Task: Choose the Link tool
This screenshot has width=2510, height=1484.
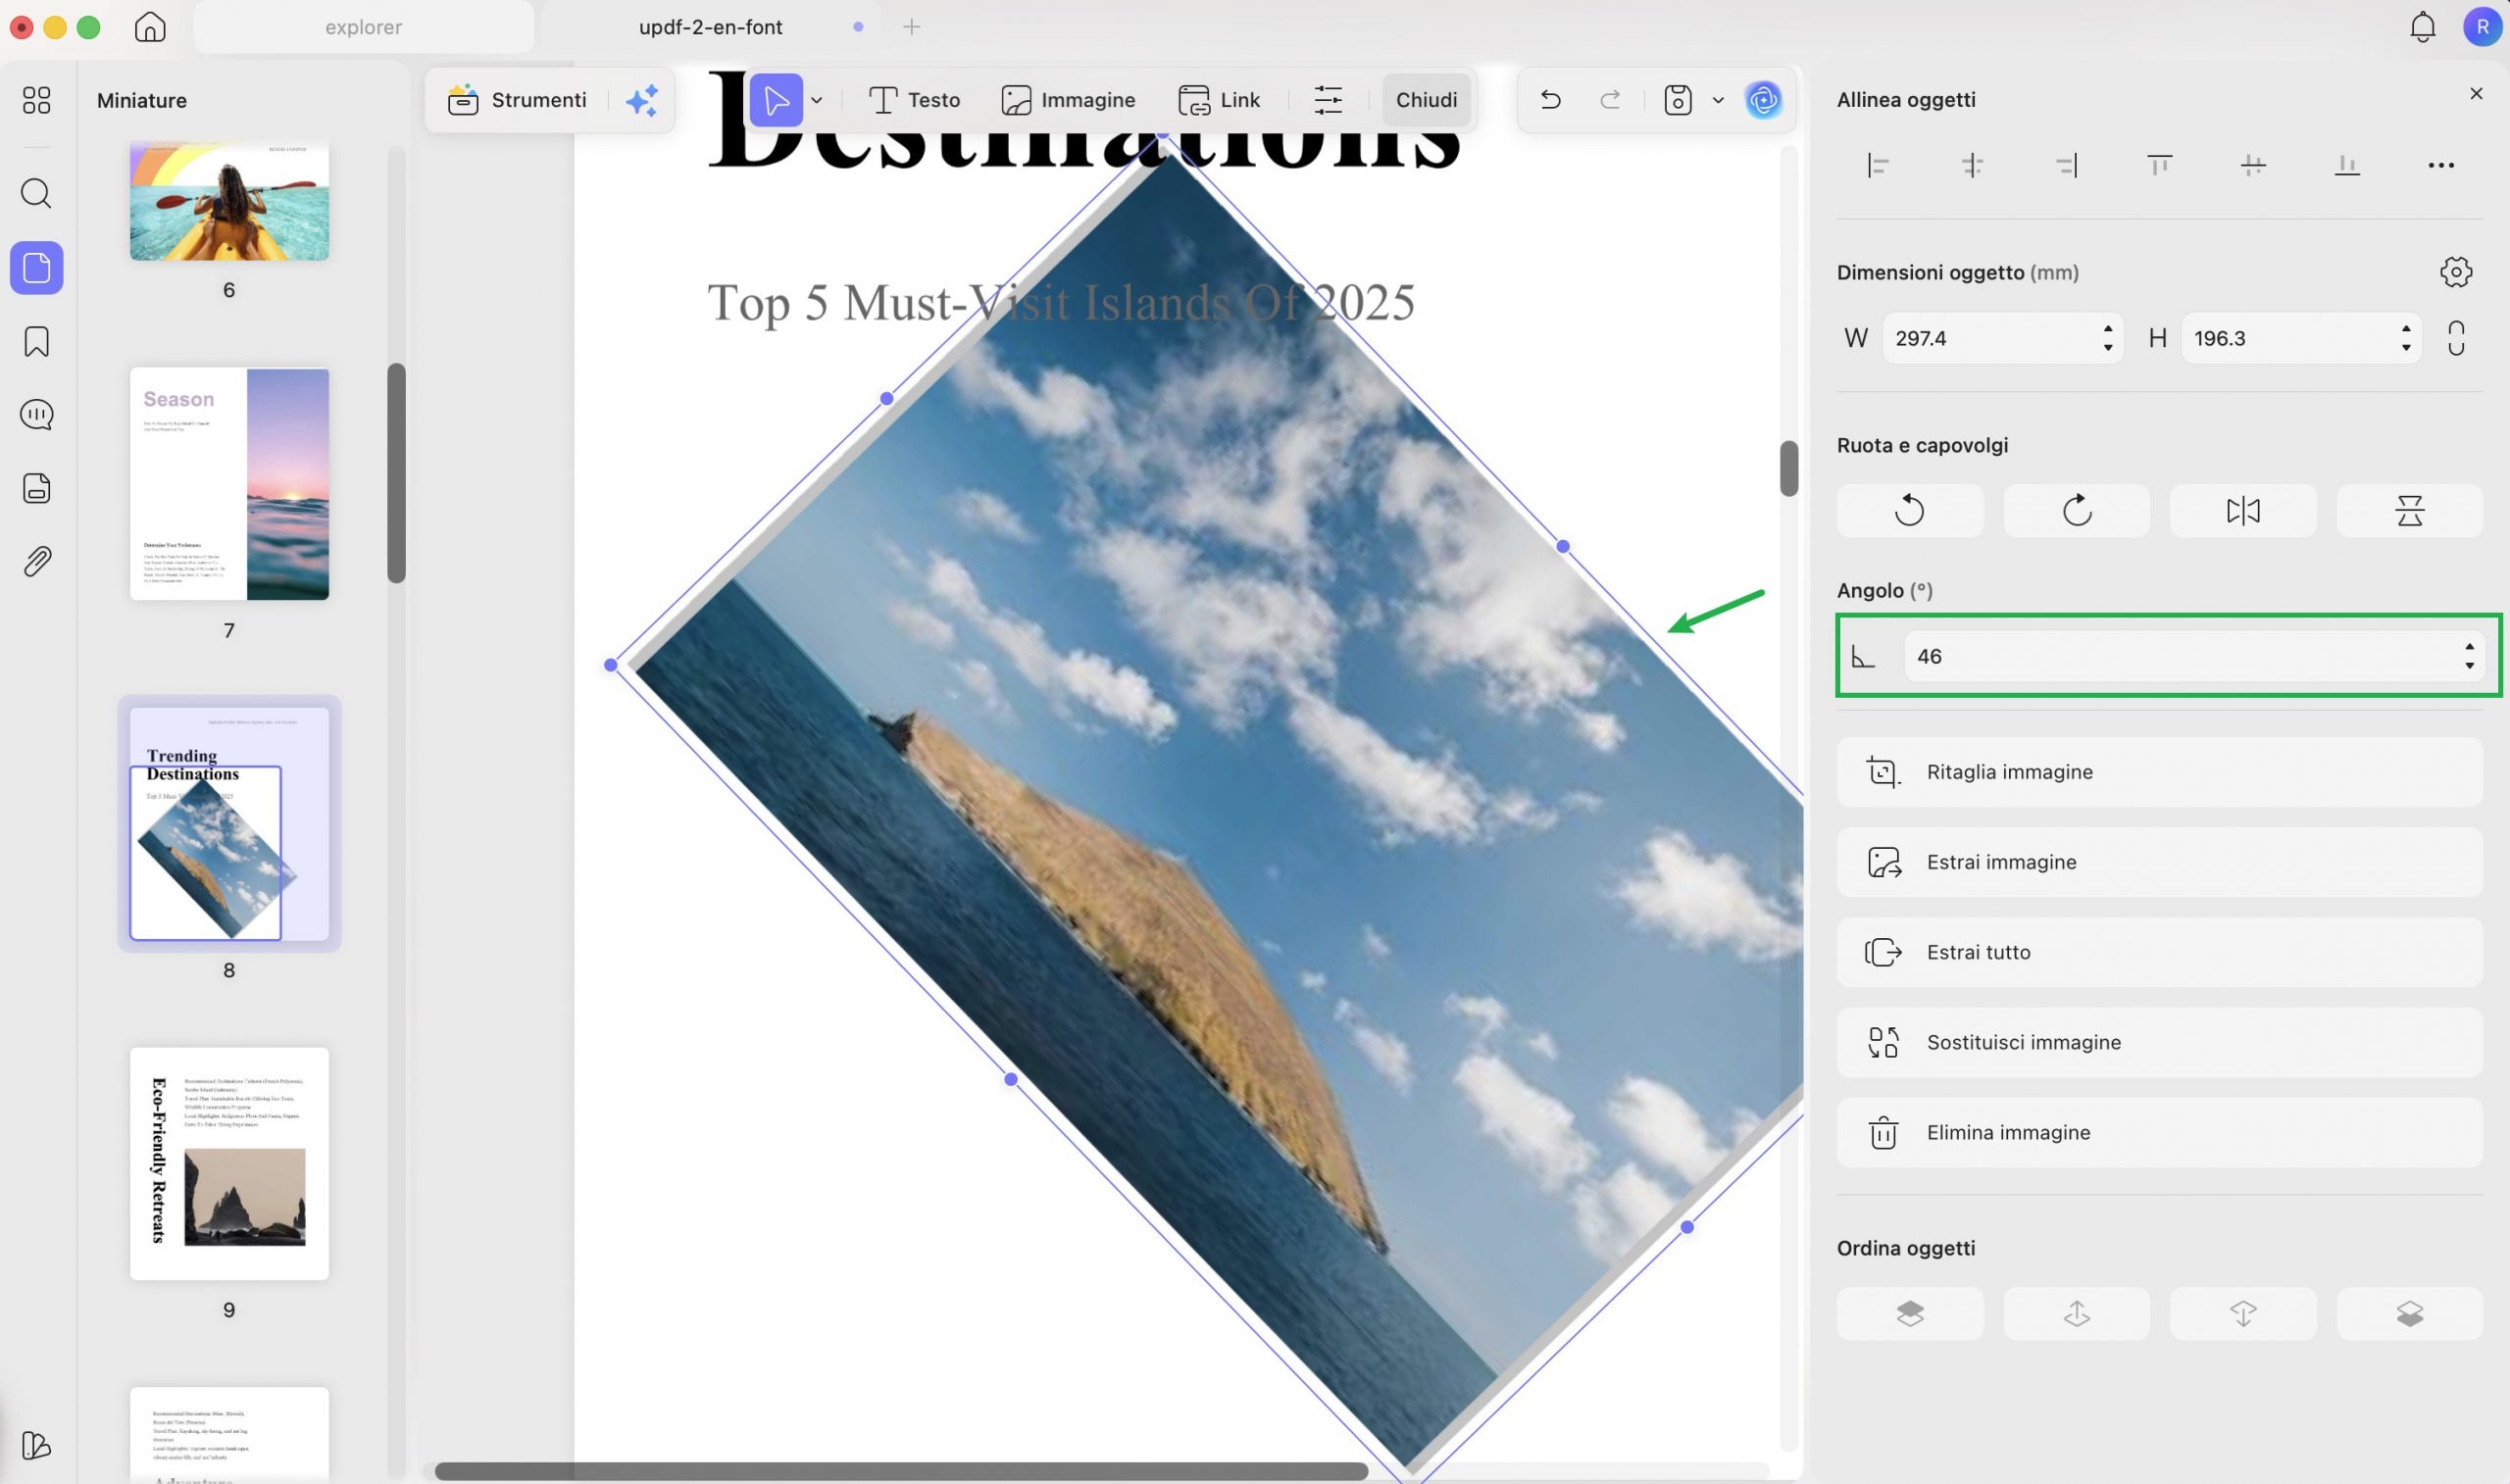Action: [1218, 100]
